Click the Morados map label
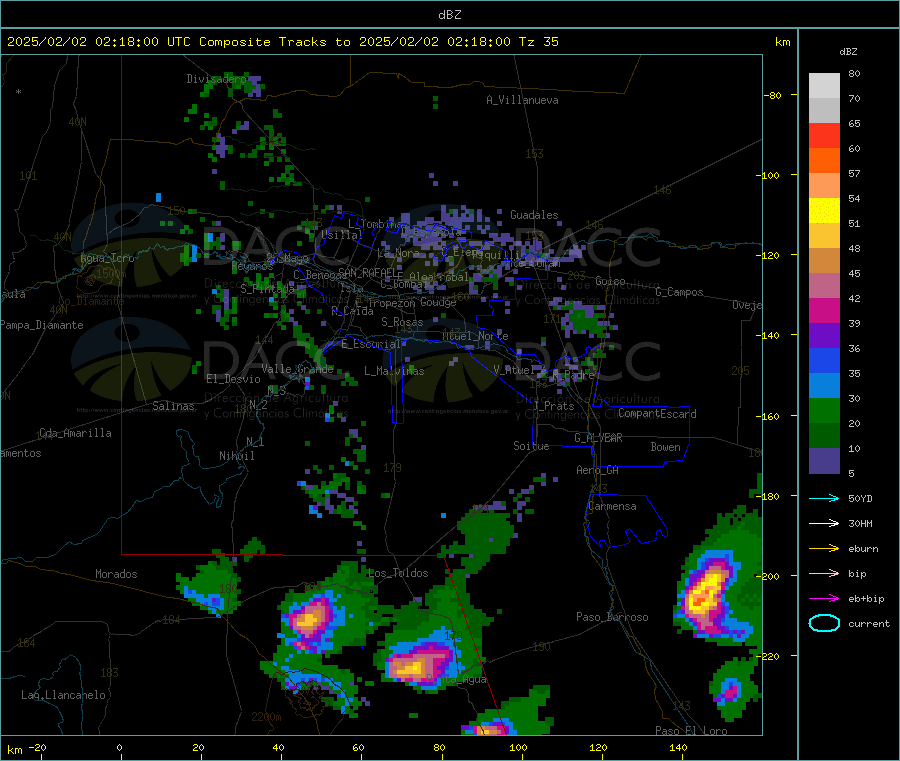 point(116,574)
